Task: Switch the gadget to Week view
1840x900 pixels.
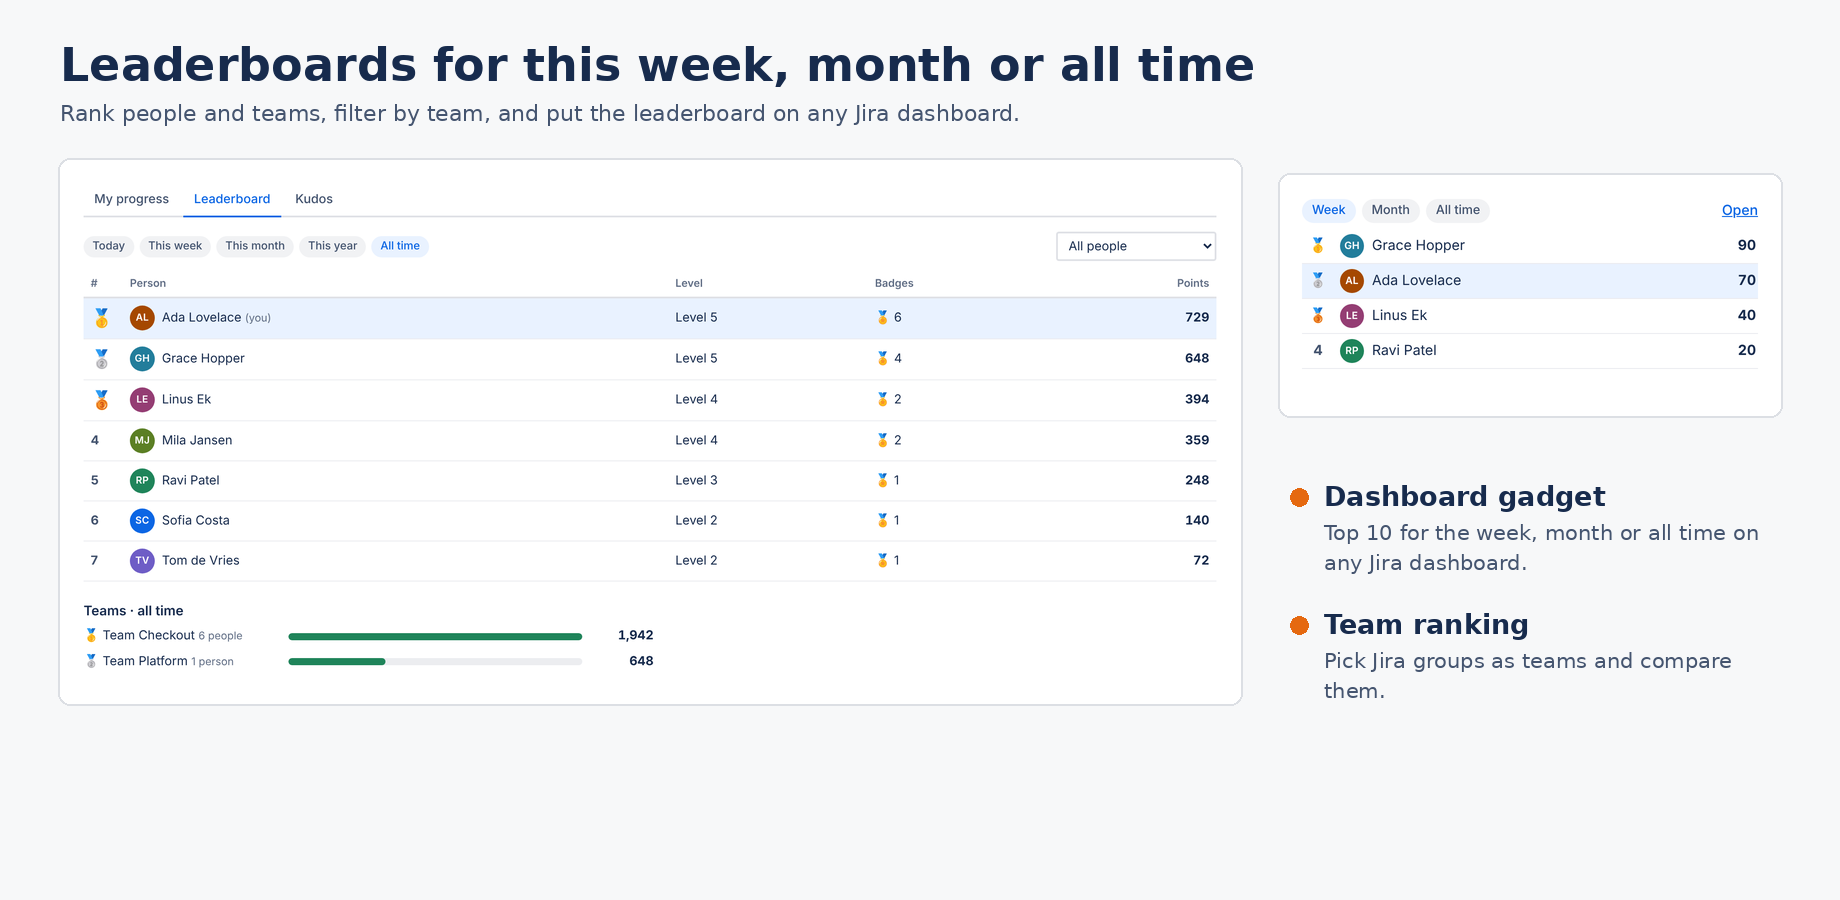Action: 1328,210
